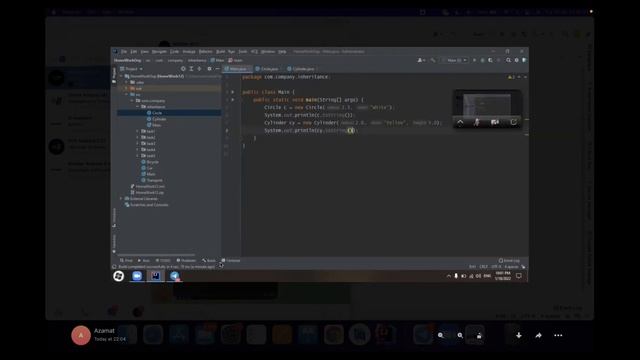This screenshot has height=360, width=640.
Task: Click run gutter arrow beside class Main
Action: [233, 92]
